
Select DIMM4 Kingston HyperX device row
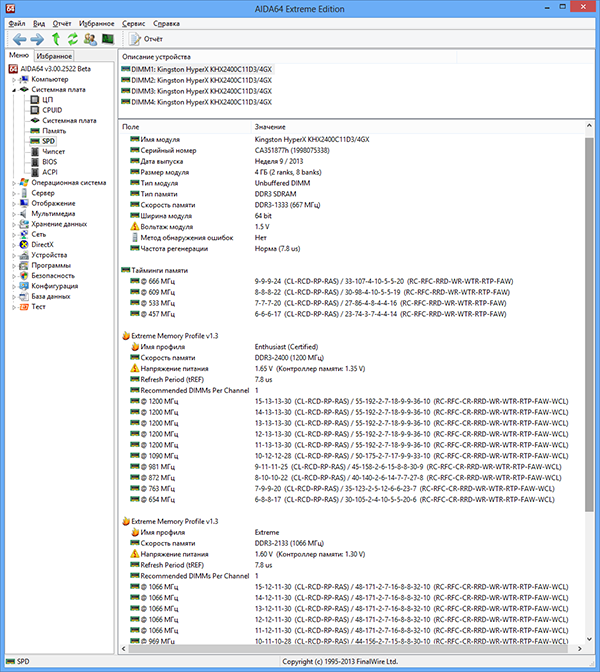197,102
